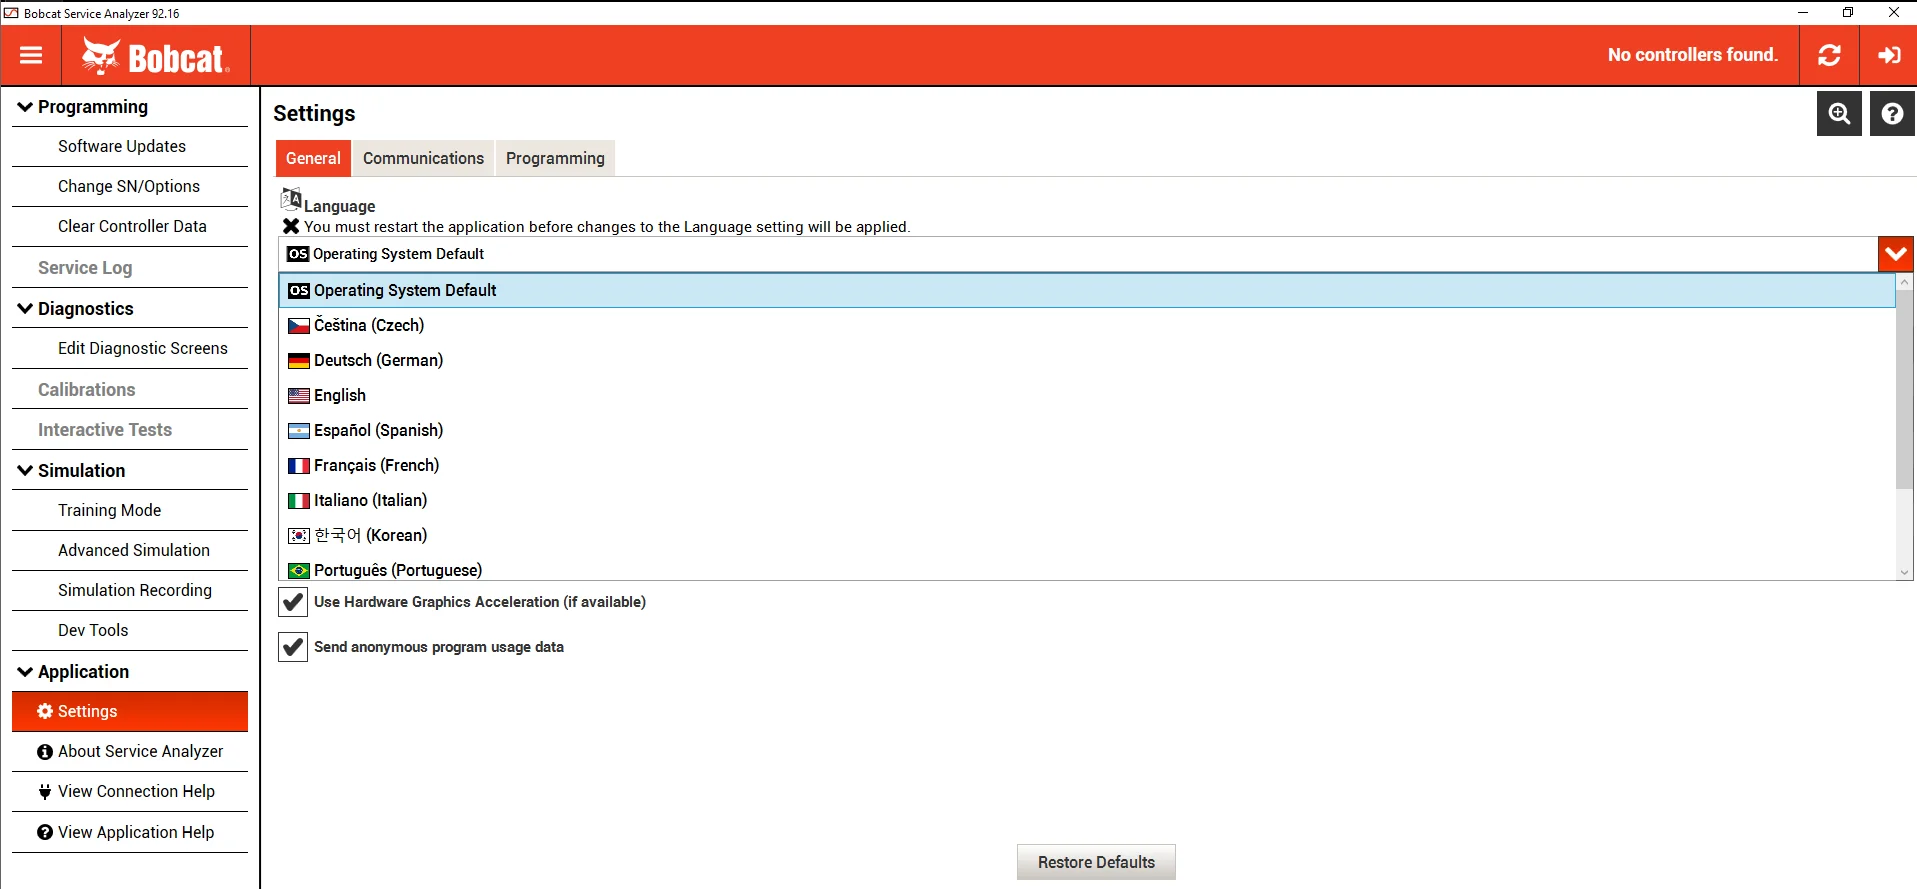This screenshot has height=889, width=1917.
Task: Click the French flag icon
Action: pyautogui.click(x=299, y=466)
